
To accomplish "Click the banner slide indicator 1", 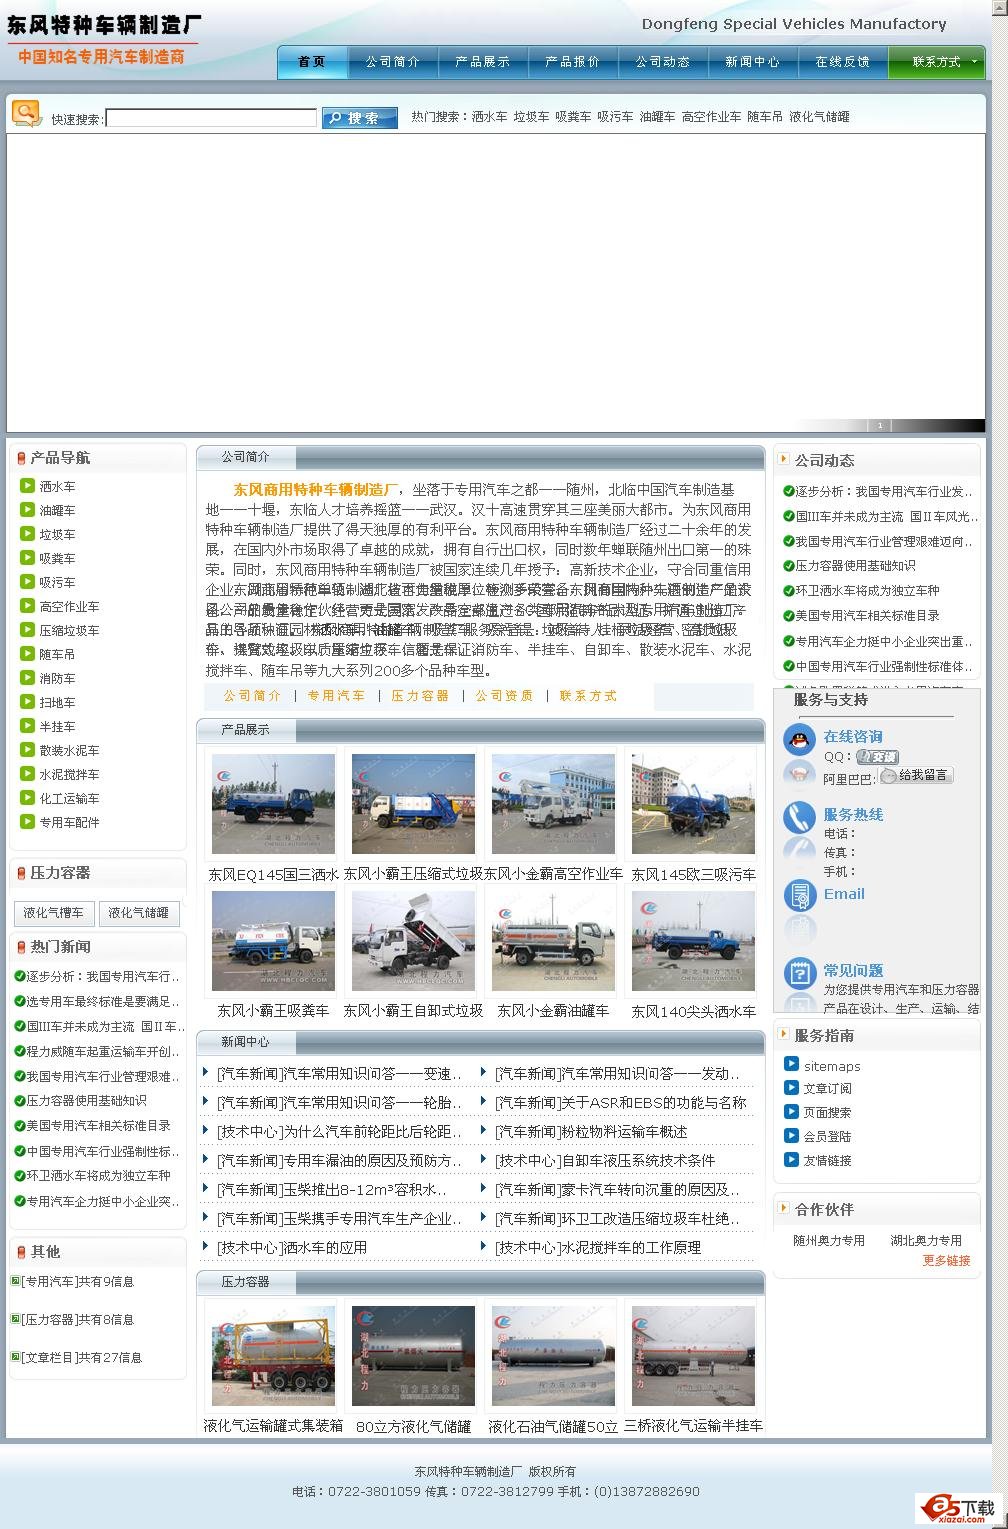I will pyautogui.click(x=880, y=426).
